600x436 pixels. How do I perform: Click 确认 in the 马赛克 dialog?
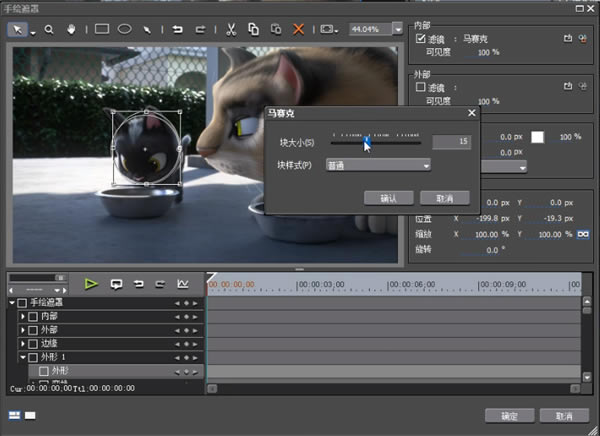tap(389, 198)
